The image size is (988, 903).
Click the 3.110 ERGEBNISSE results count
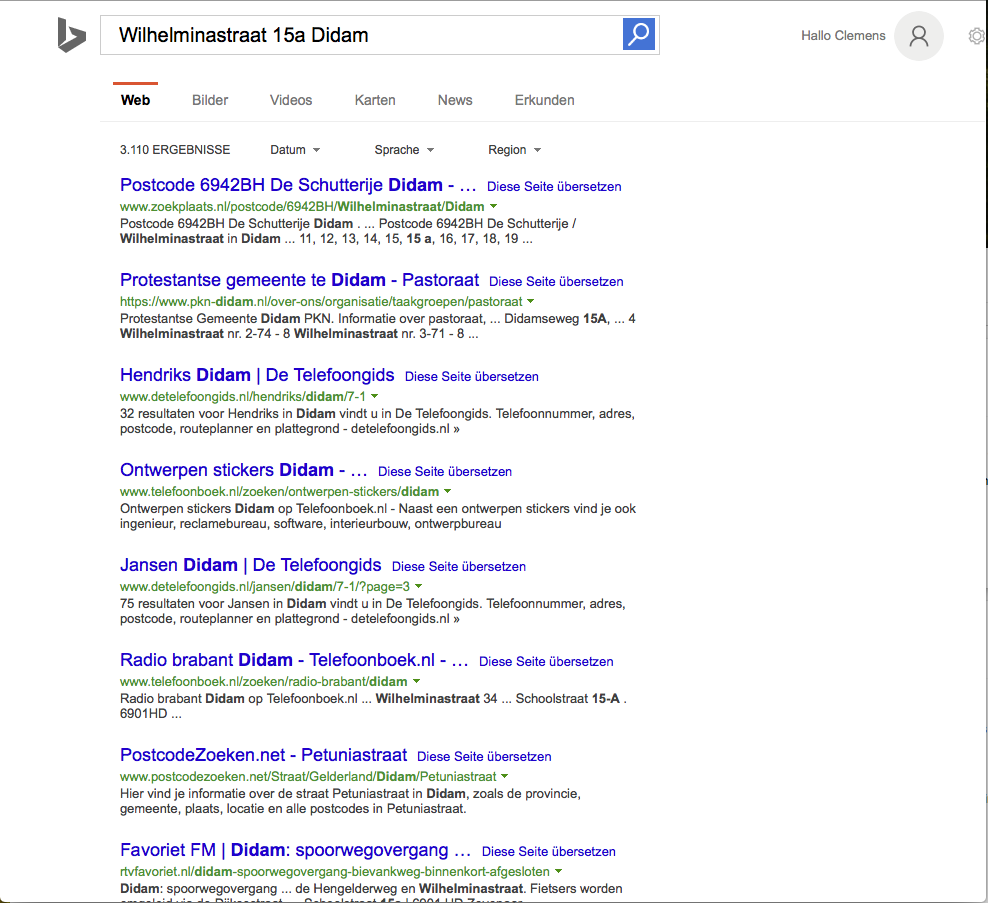175,150
